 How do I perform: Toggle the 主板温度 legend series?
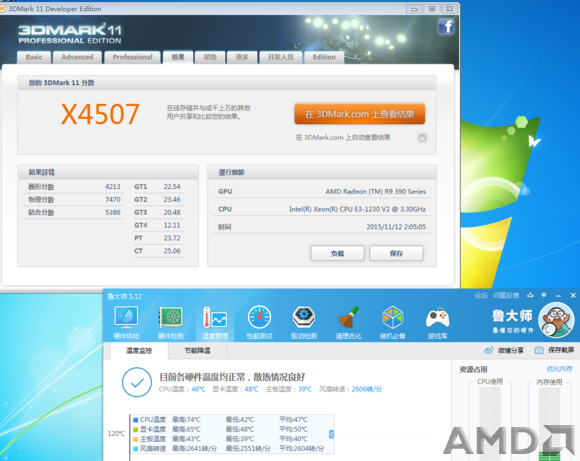[x=135, y=439]
